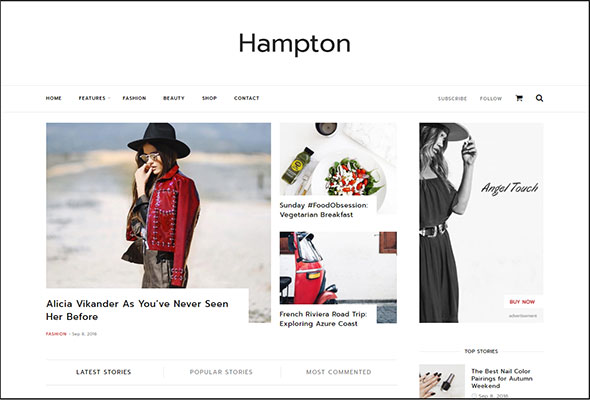Click the Subscribe link
The height and width of the screenshot is (400, 590).
point(452,99)
